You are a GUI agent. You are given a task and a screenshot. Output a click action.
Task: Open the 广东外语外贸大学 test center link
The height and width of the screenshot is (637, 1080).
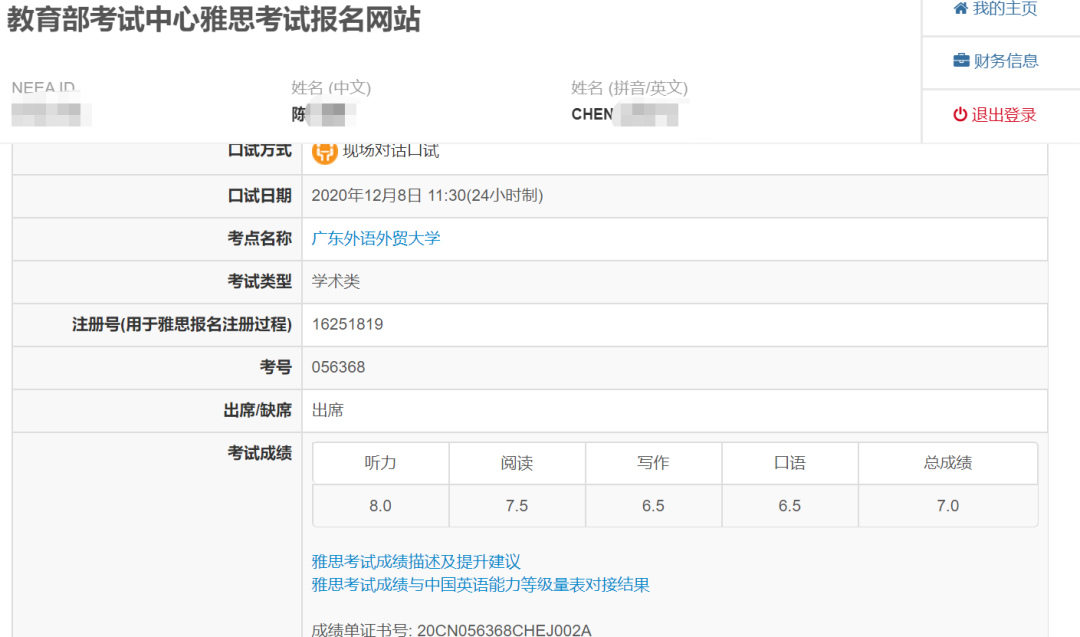pyautogui.click(x=376, y=238)
